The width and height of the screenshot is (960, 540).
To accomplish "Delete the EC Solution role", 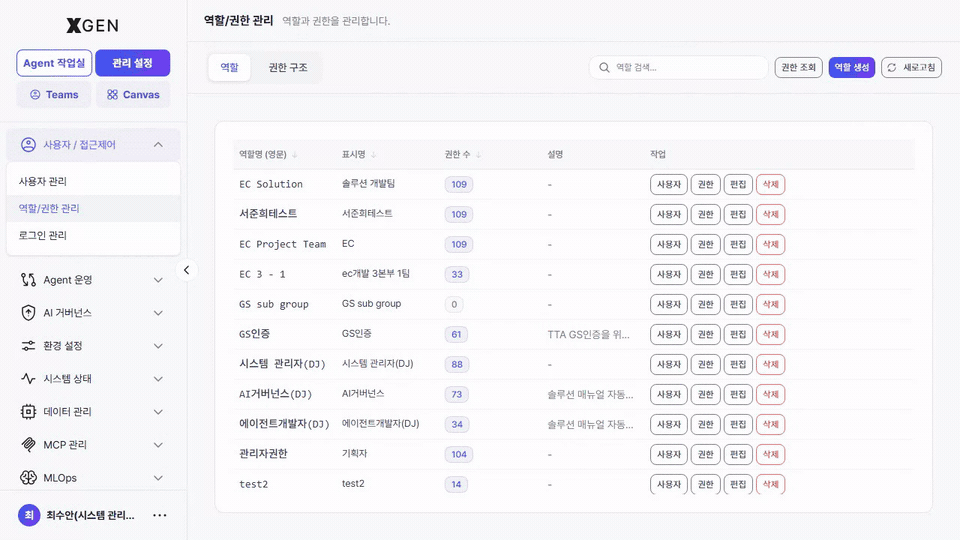I will coord(770,184).
